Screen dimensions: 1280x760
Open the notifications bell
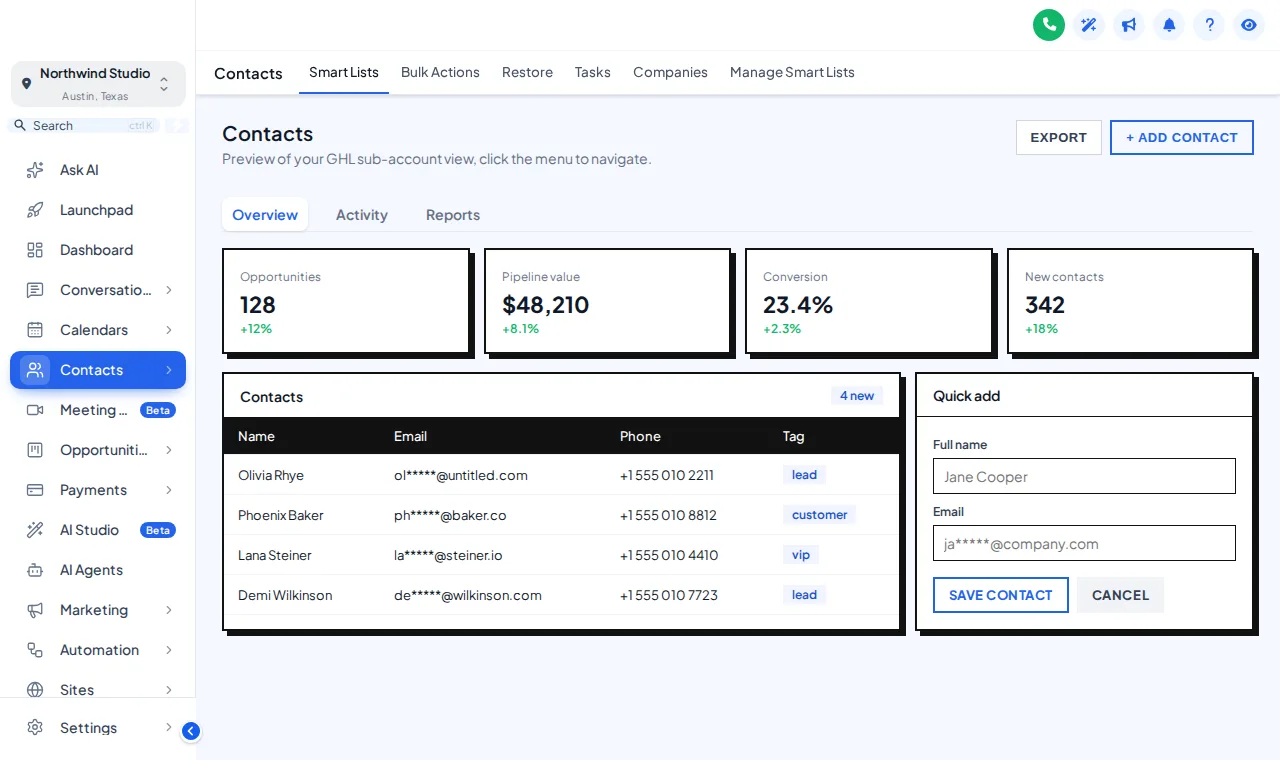[1169, 25]
